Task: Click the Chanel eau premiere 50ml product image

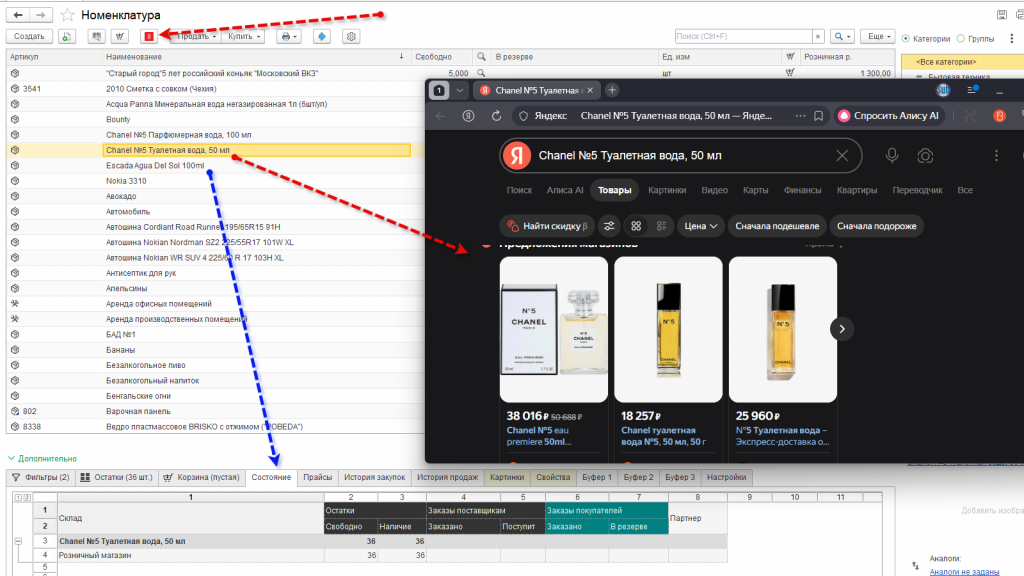Action: click(554, 329)
